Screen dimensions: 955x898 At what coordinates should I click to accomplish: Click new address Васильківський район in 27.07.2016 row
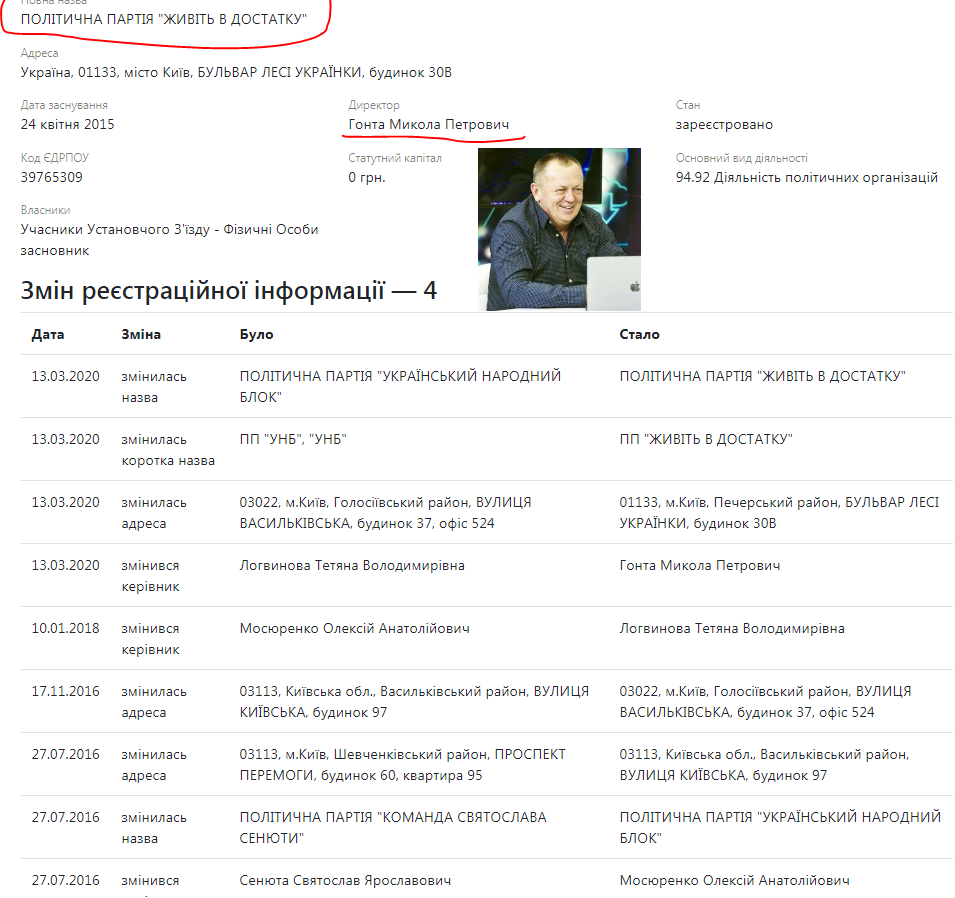(x=764, y=765)
